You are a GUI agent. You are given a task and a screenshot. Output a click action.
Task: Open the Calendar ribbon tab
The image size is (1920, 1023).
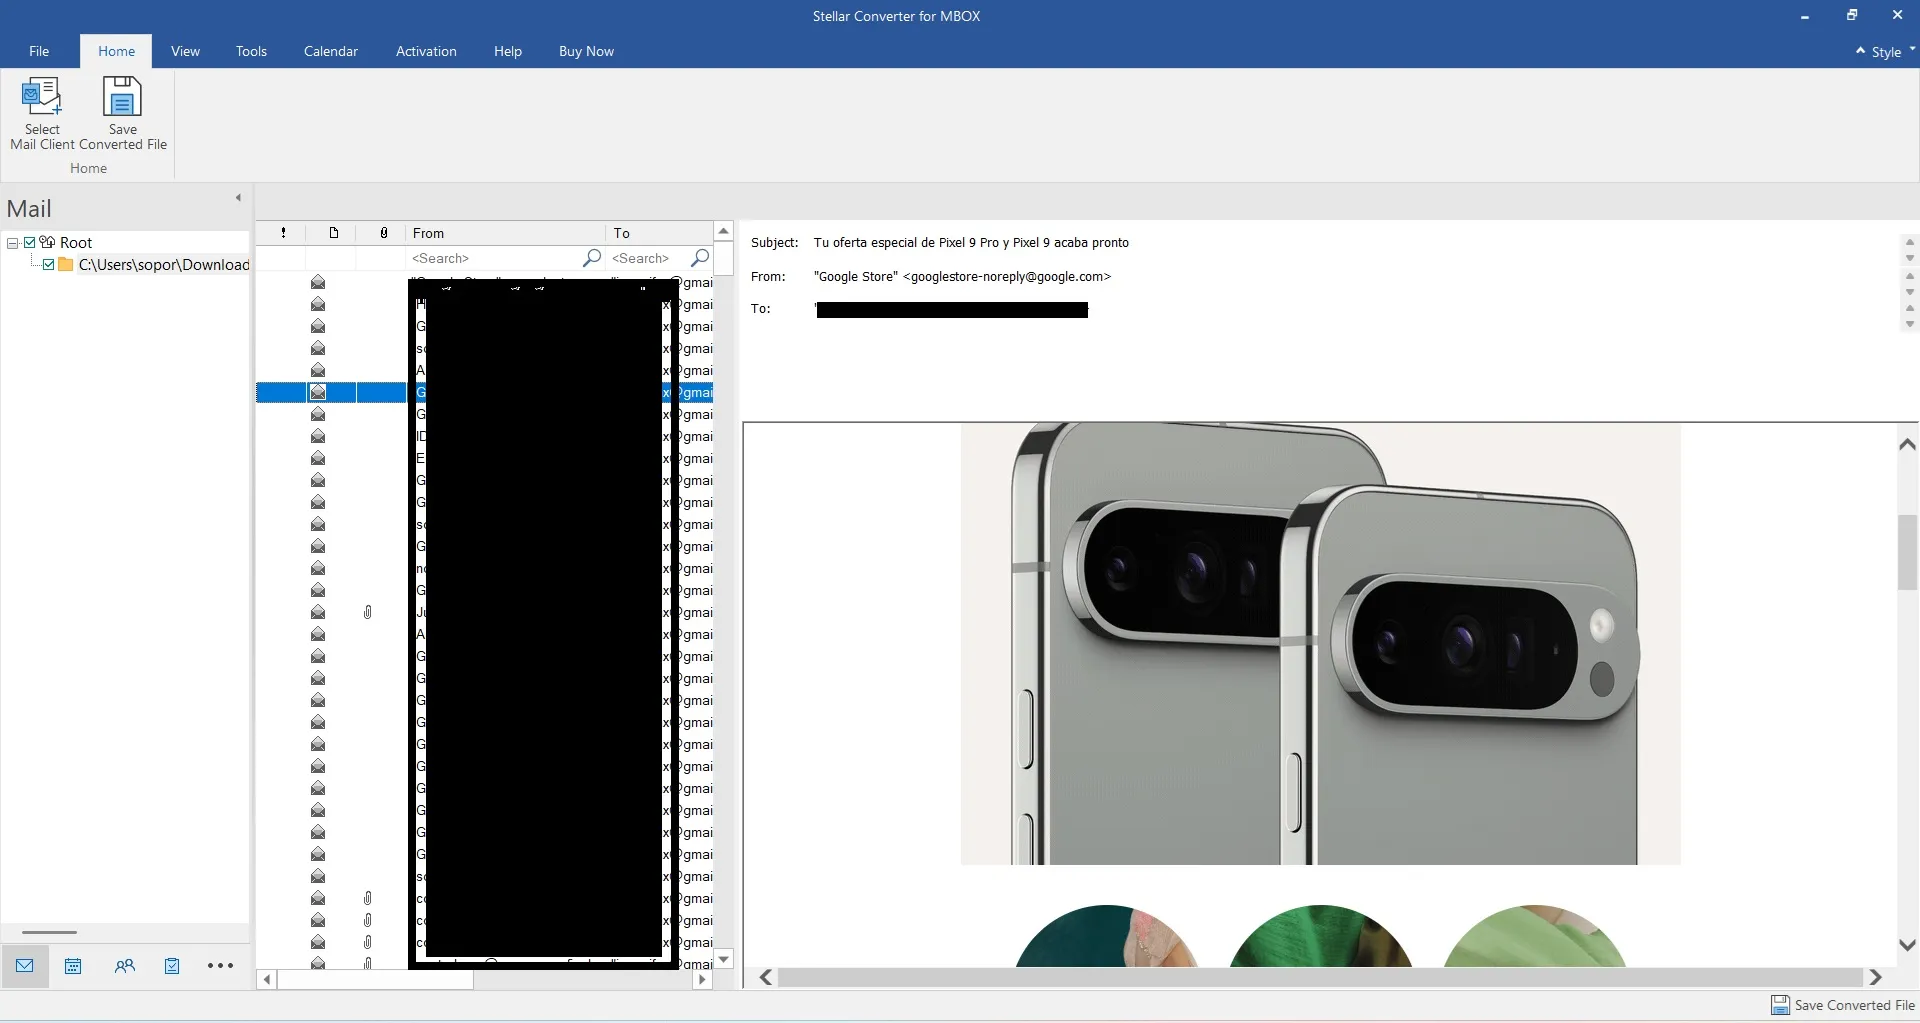pos(331,51)
